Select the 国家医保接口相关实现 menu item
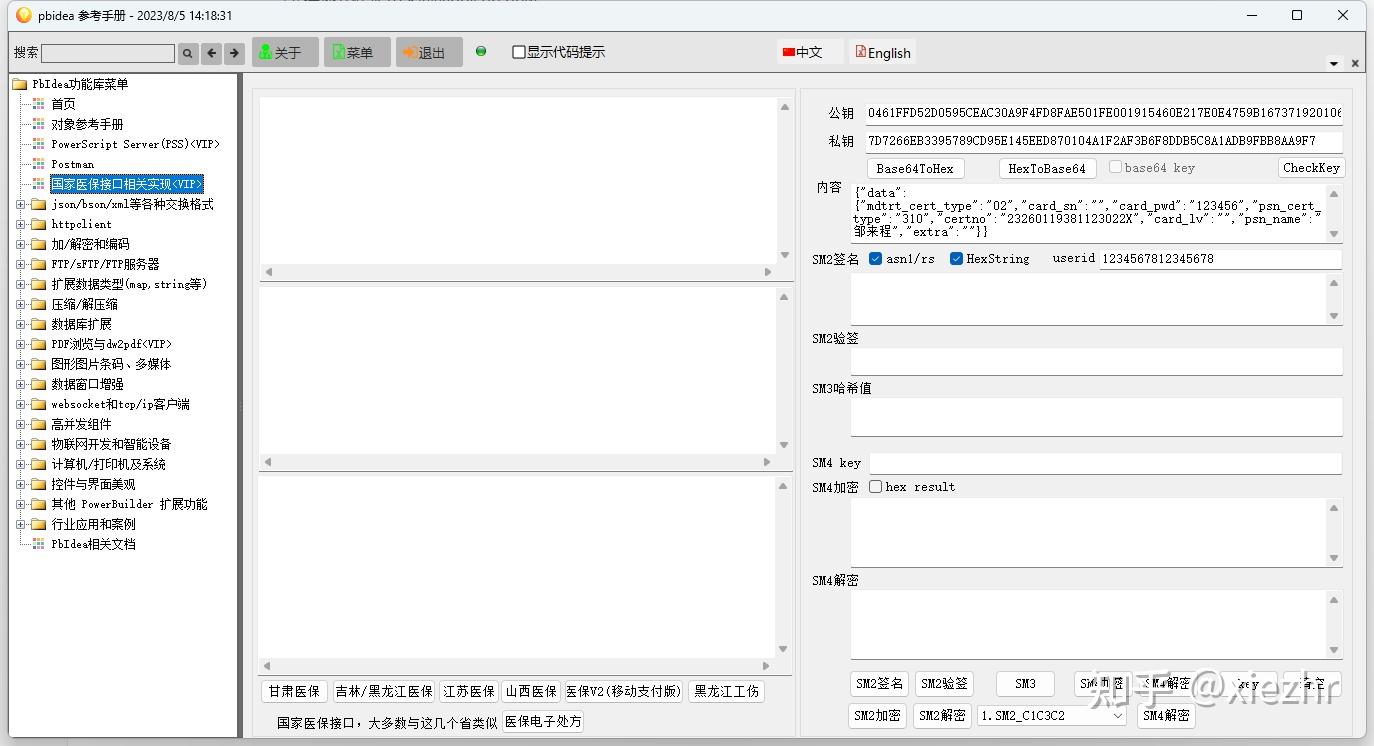The height and width of the screenshot is (746, 1374). (x=126, y=183)
